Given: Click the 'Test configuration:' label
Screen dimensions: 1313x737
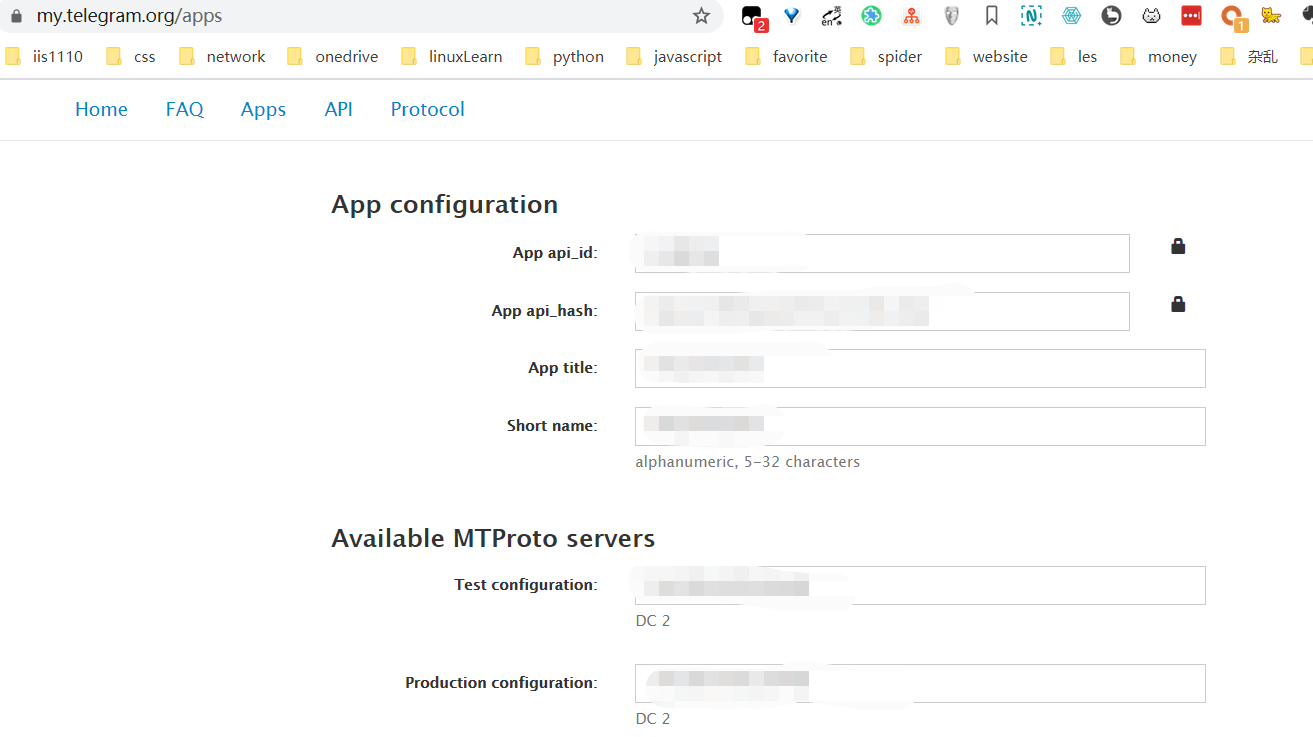Looking at the screenshot, I should [526, 585].
